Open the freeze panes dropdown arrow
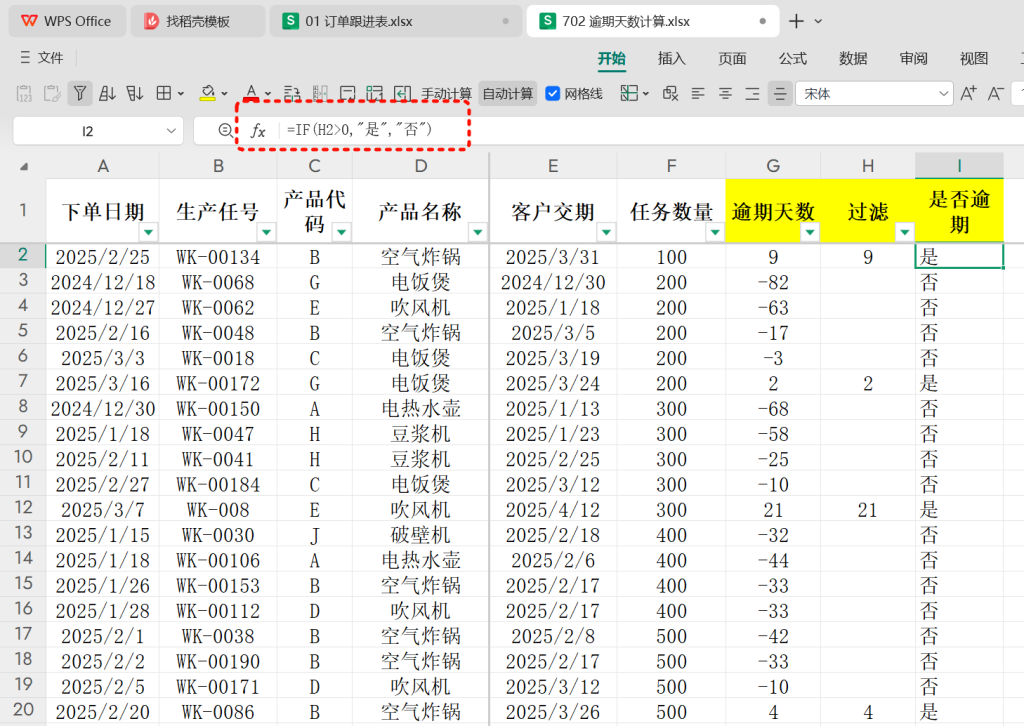 tap(646, 94)
